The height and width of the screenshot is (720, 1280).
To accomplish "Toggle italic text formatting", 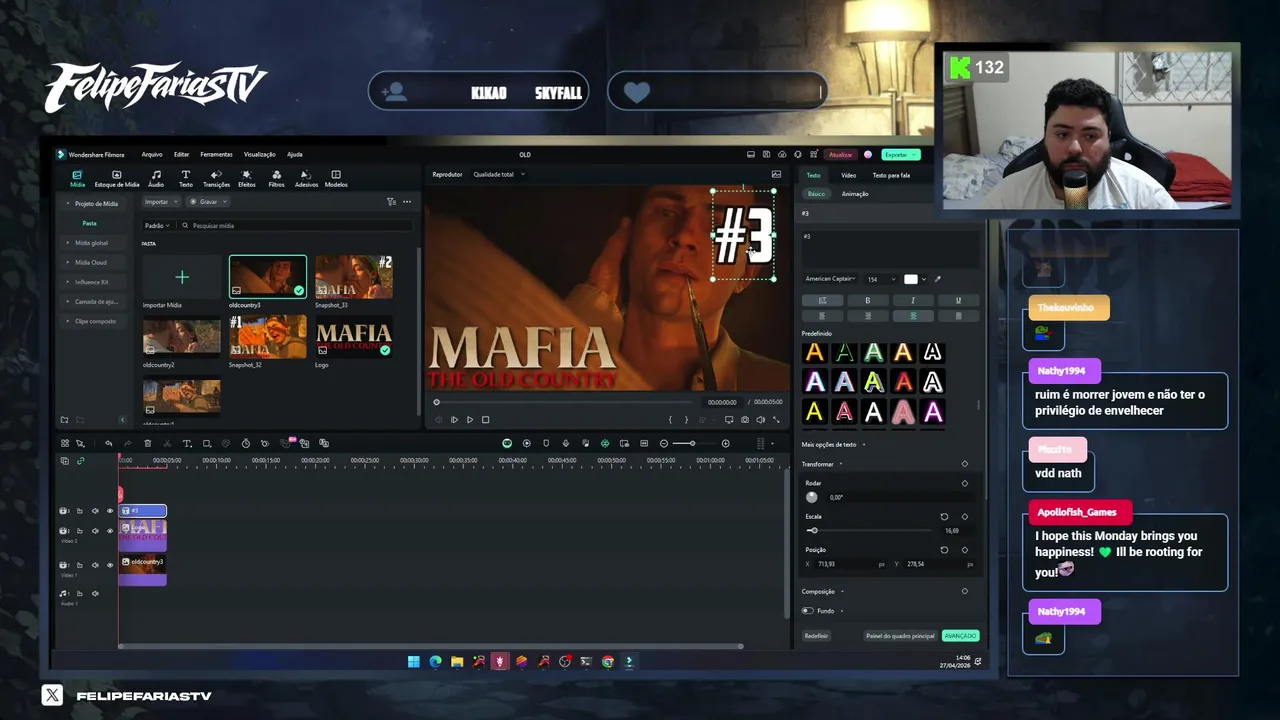I will tap(912, 300).
